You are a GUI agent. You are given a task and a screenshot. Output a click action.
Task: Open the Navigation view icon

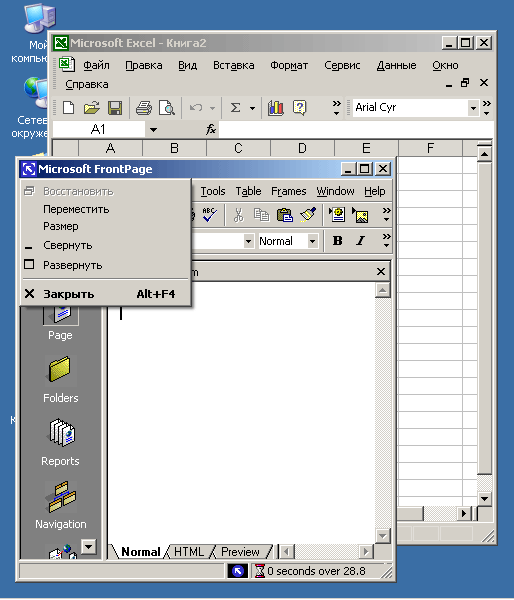[x=61, y=496]
